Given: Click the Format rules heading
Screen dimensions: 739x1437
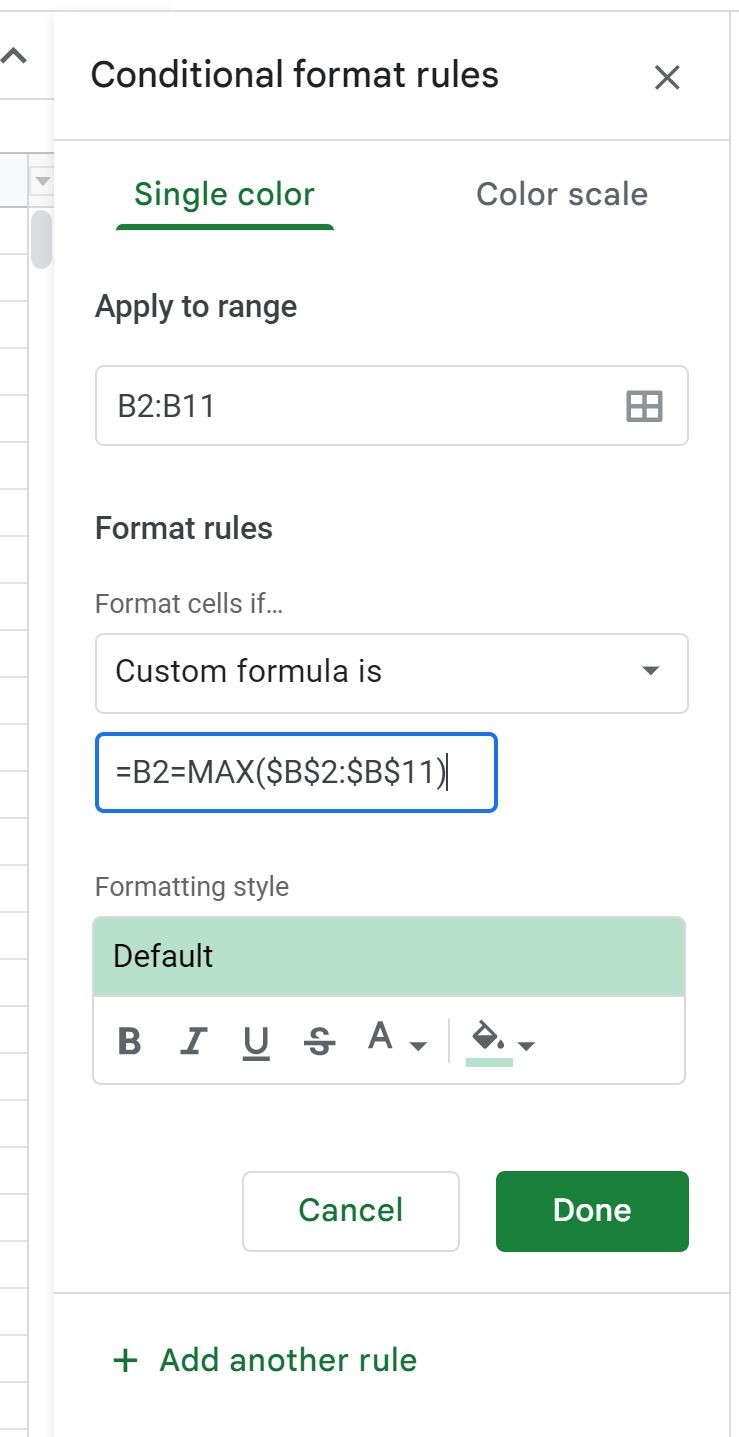Looking at the screenshot, I should click(184, 528).
